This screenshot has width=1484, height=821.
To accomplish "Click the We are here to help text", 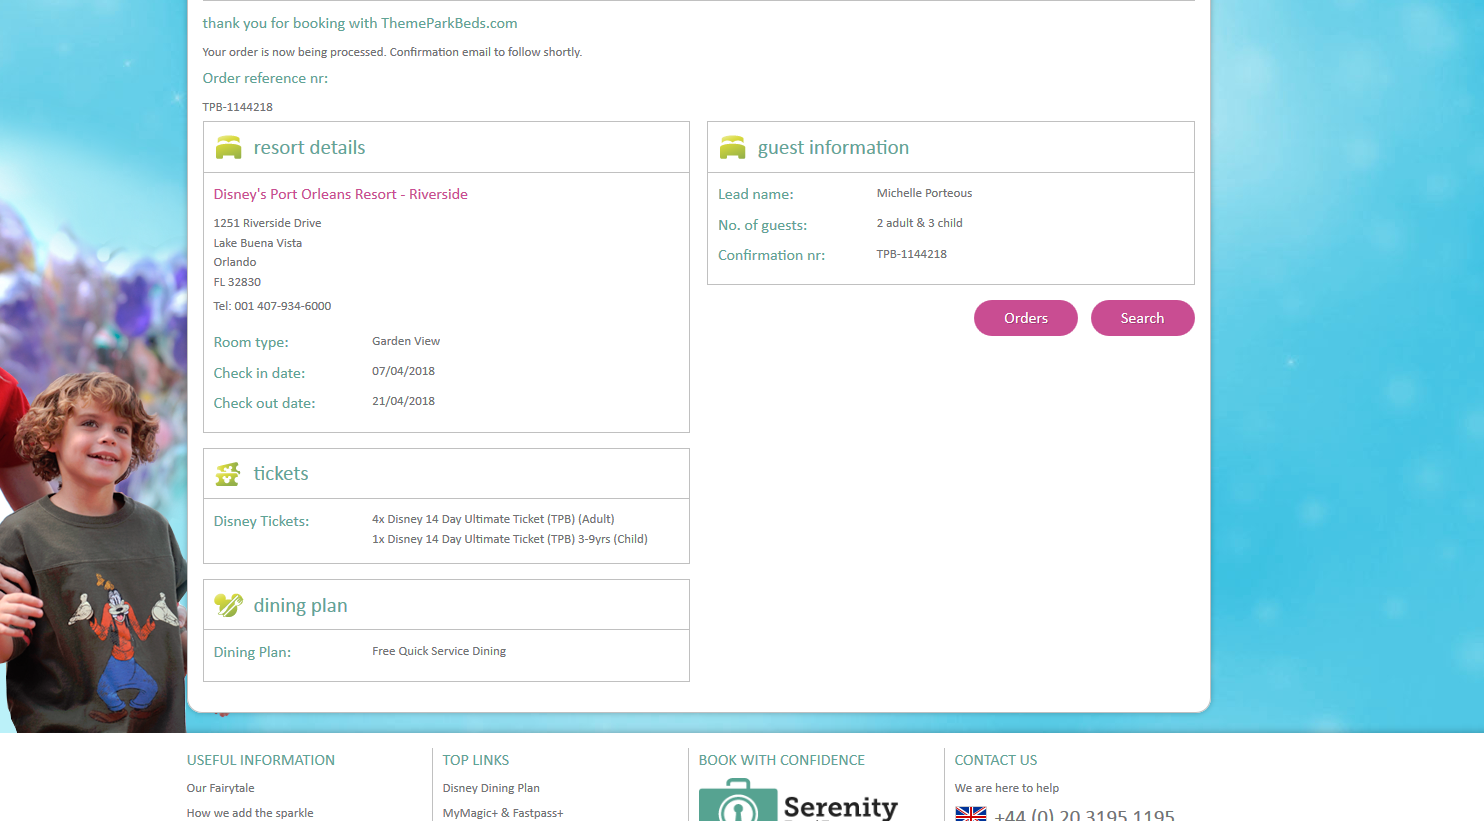I will tap(1006, 788).
